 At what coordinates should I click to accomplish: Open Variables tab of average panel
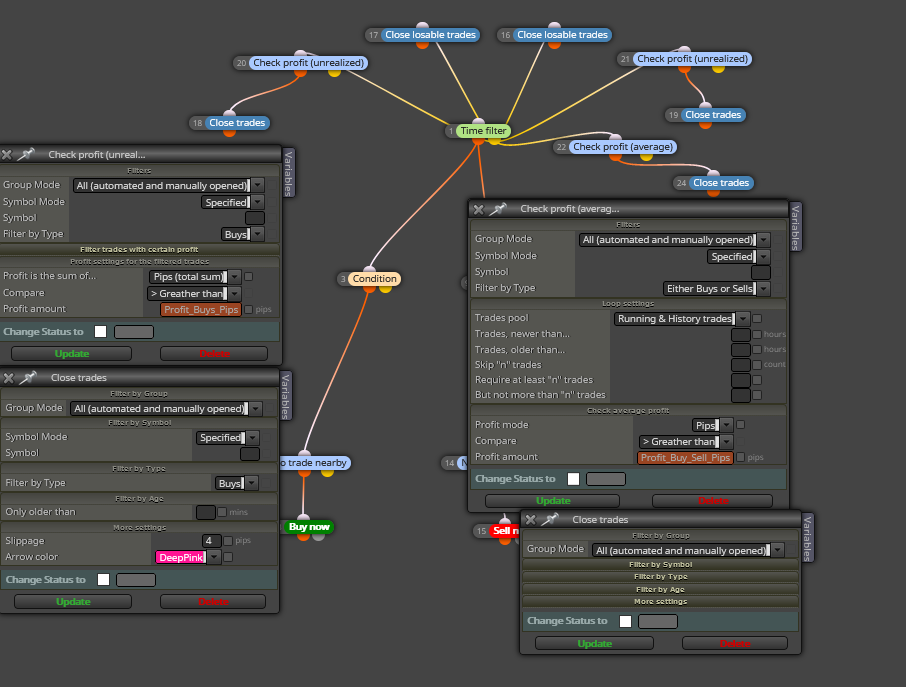click(795, 227)
